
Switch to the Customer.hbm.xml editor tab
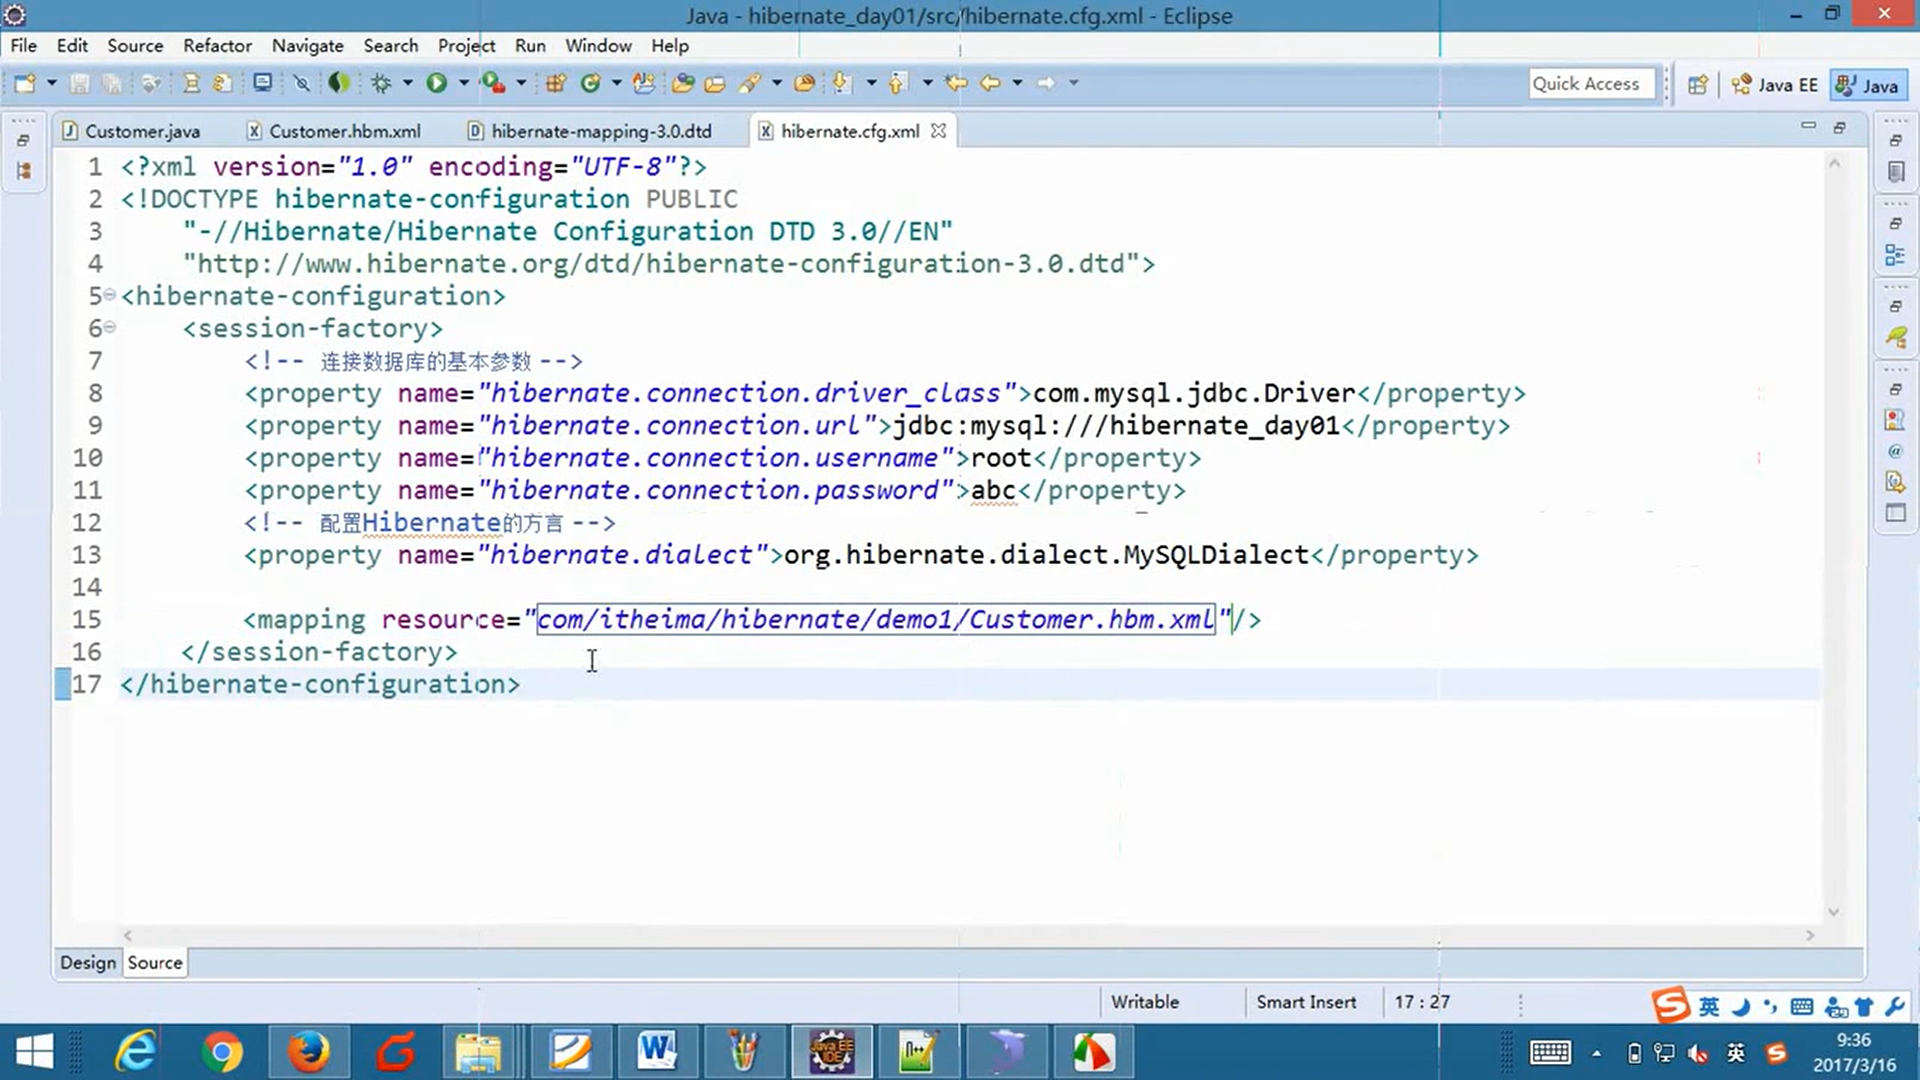[x=344, y=131]
